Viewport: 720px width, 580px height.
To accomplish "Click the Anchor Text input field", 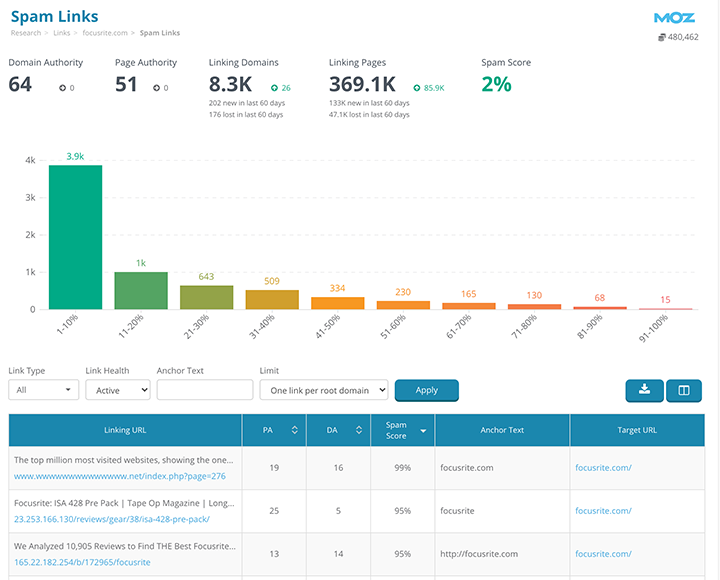I will tap(204, 390).
